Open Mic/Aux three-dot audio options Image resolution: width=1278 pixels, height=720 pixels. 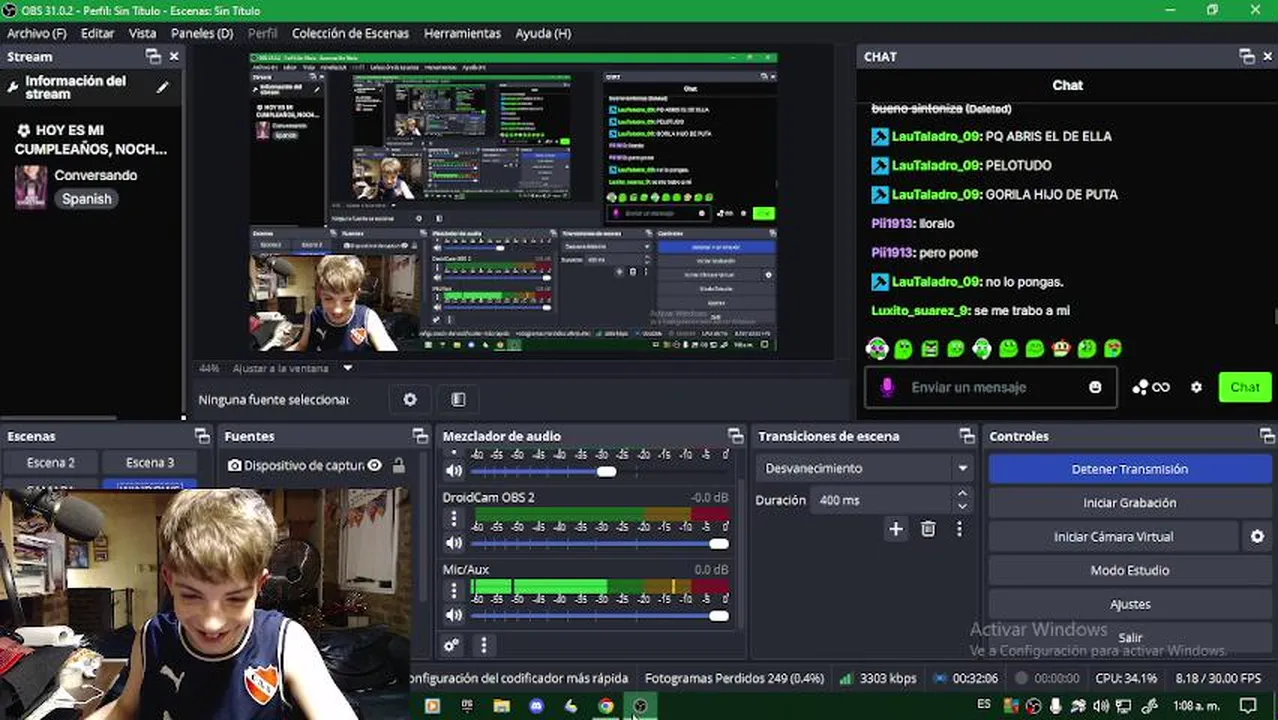454,590
